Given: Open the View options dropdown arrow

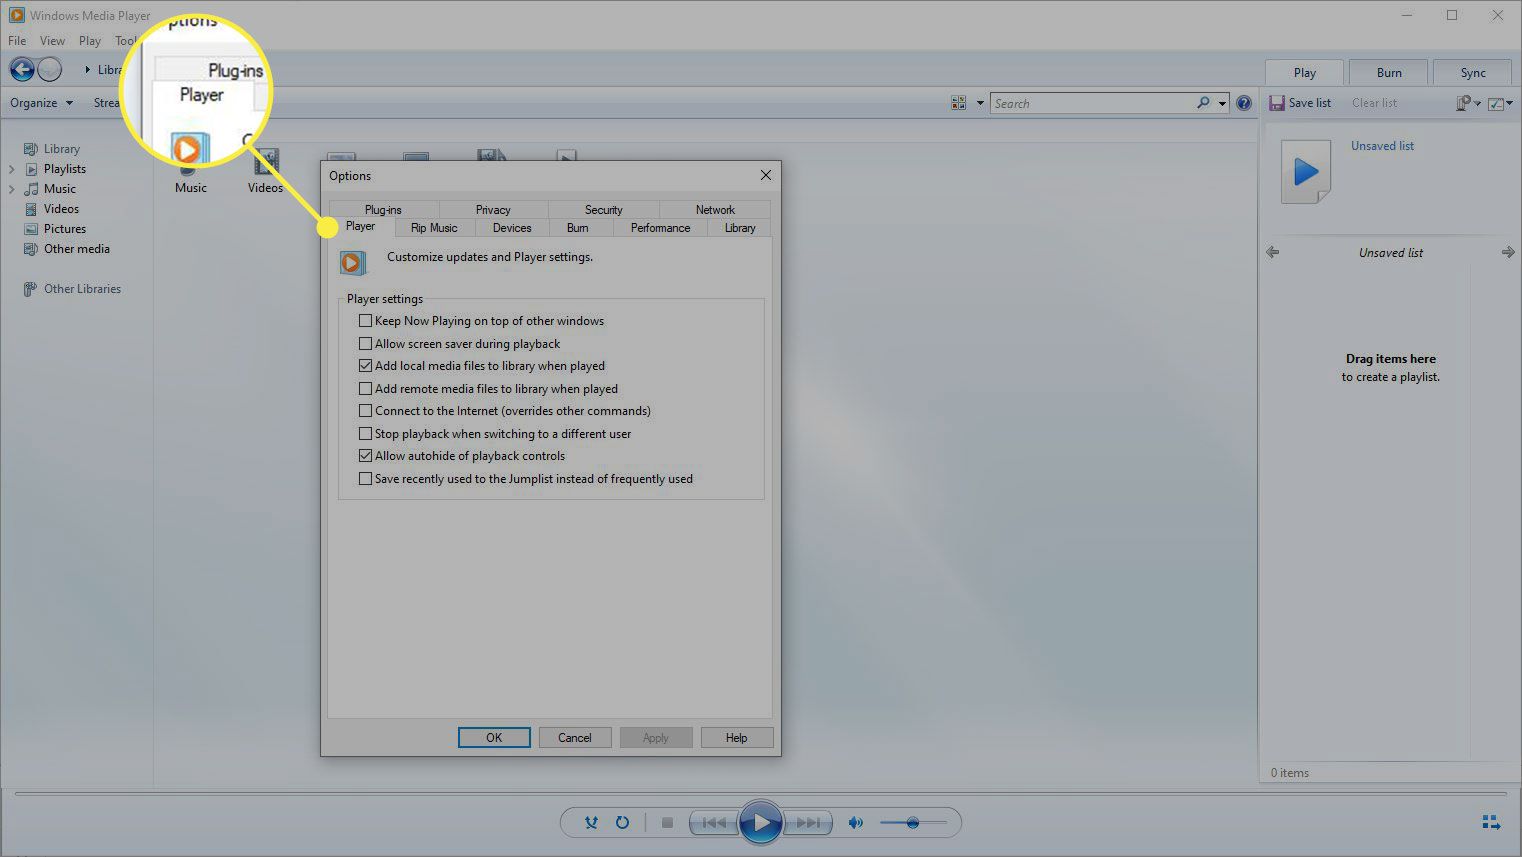Looking at the screenshot, I should point(980,103).
